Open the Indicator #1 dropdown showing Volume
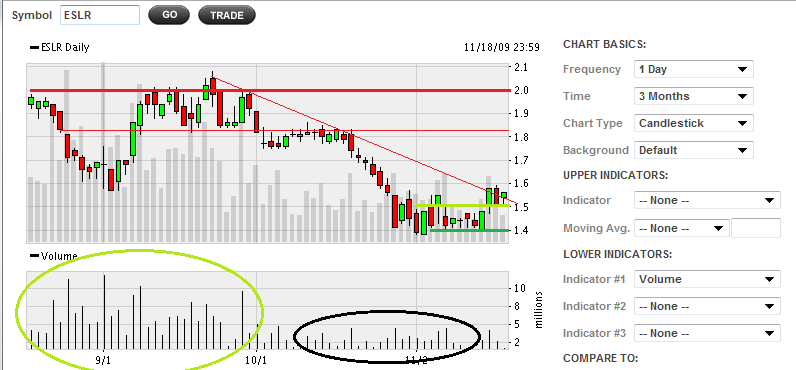Viewport: 796px width, 370px height. click(707, 279)
